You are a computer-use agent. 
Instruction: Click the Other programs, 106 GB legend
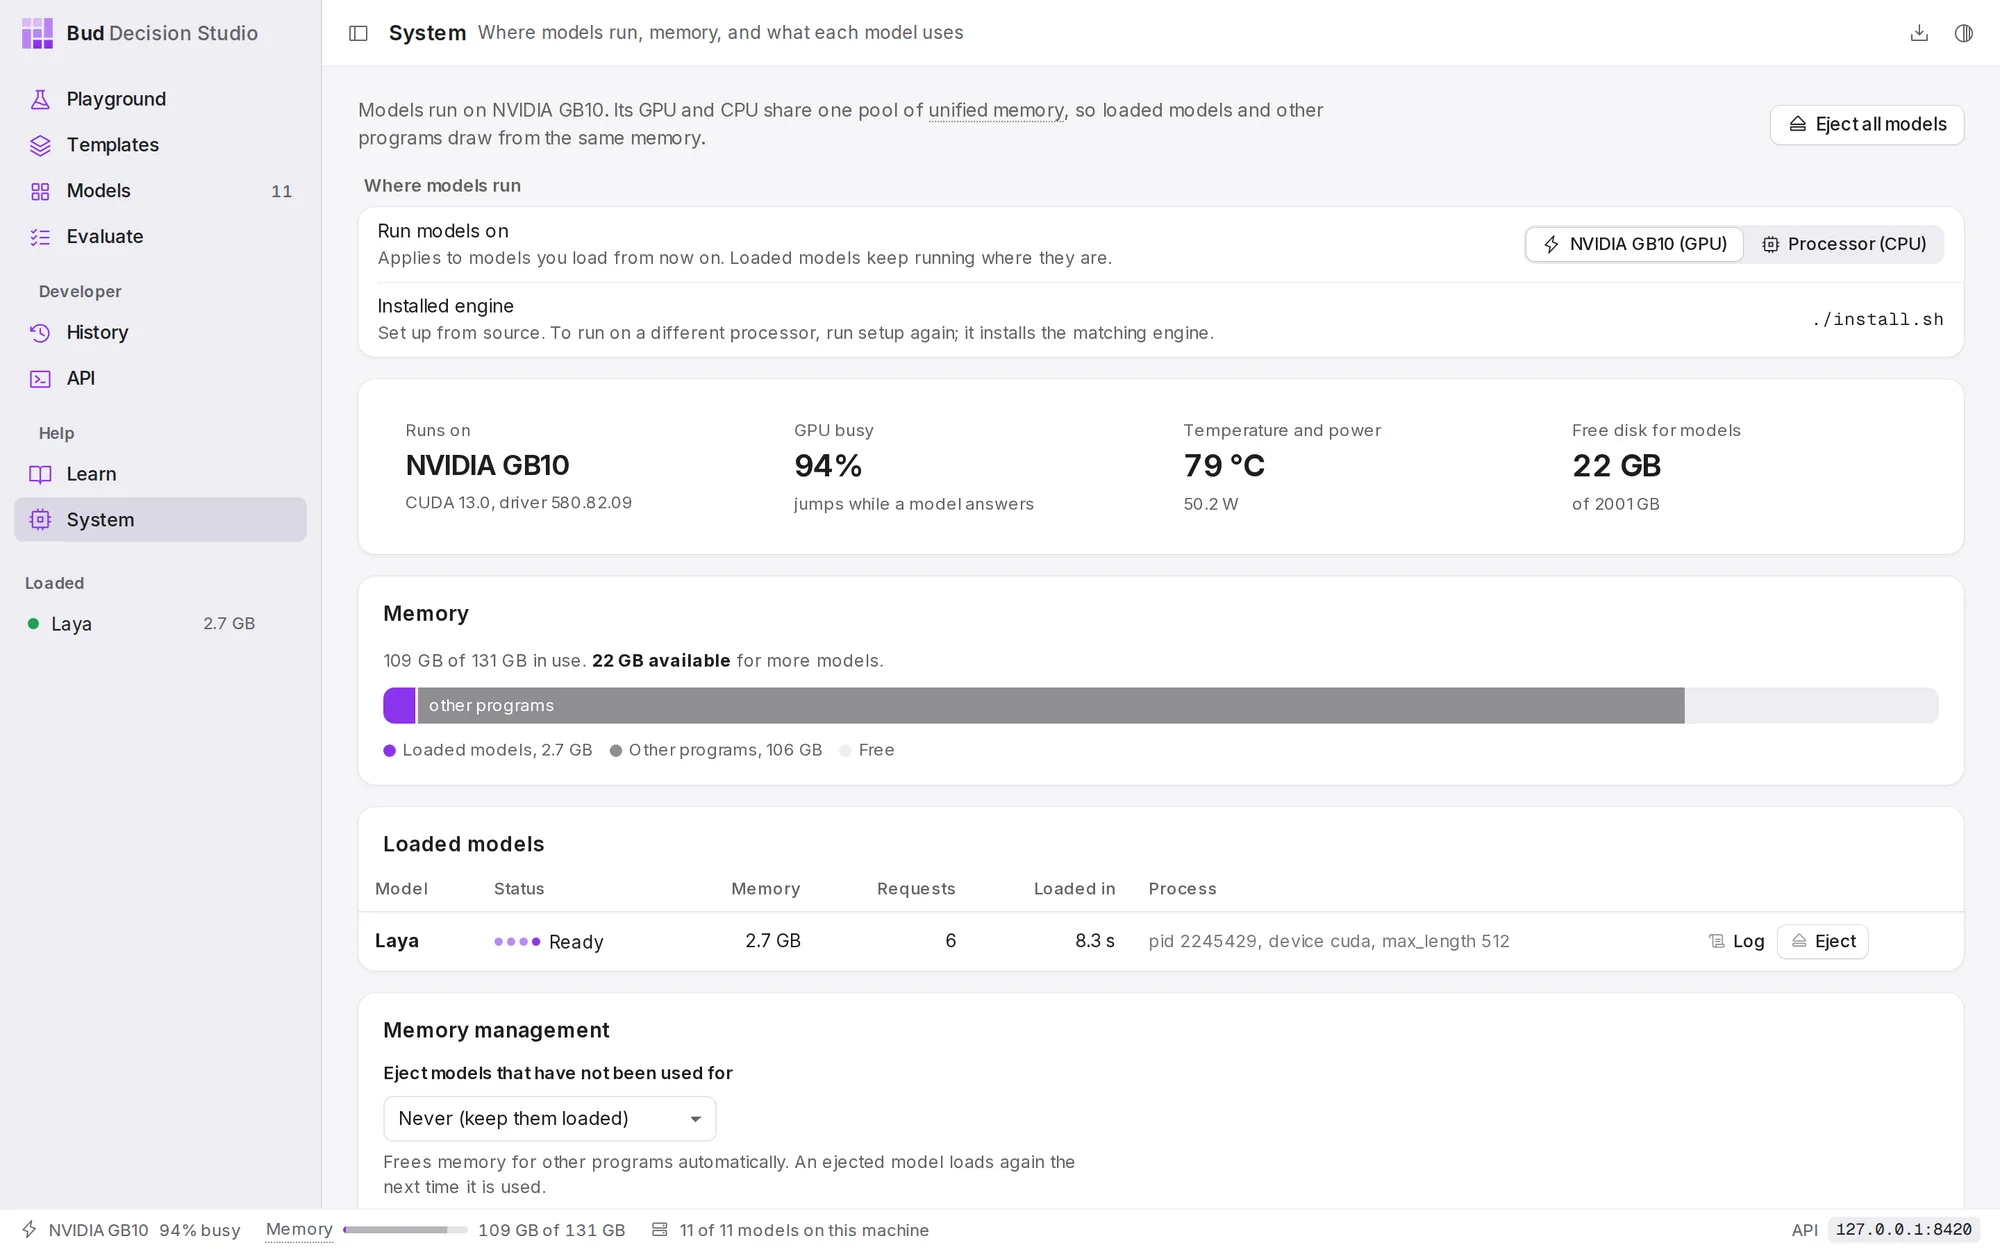pyautogui.click(x=716, y=750)
